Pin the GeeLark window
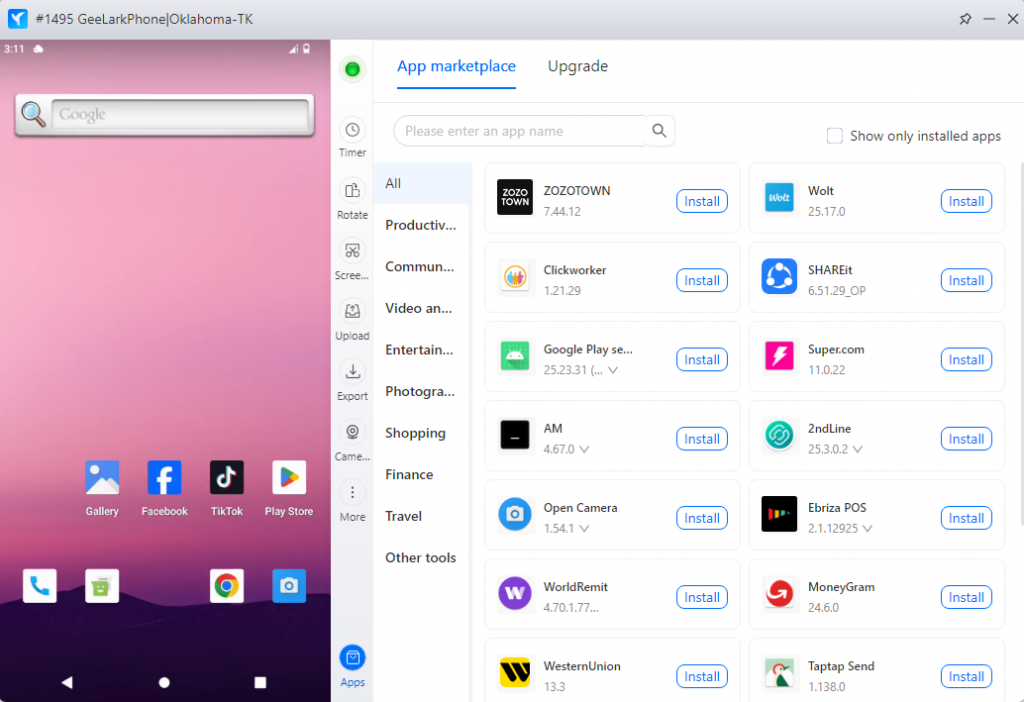This screenshot has width=1024, height=702. 965,19
